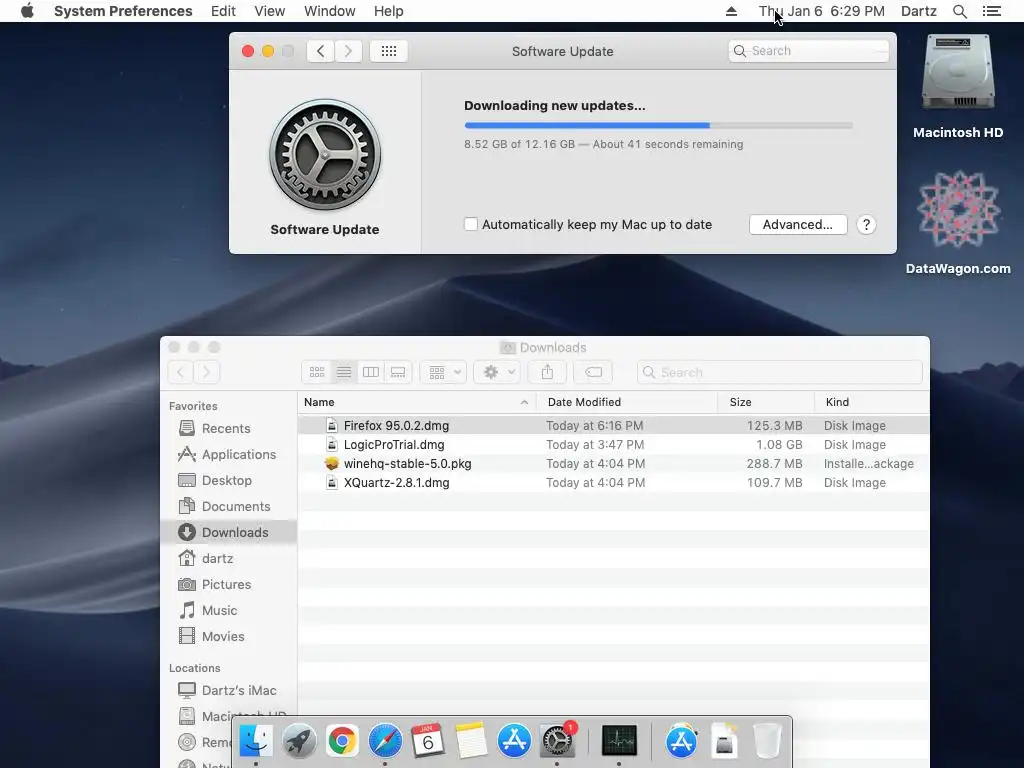Open Calendar from the Dock
1024x768 pixels.
point(428,741)
